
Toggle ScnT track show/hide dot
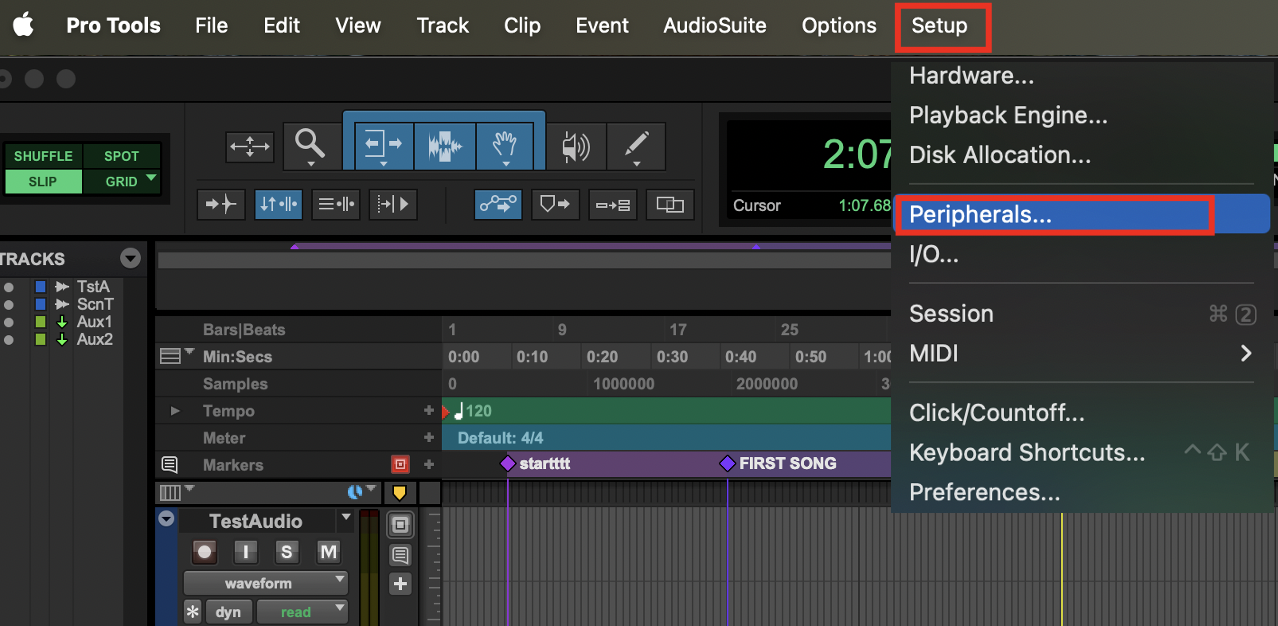pos(9,304)
